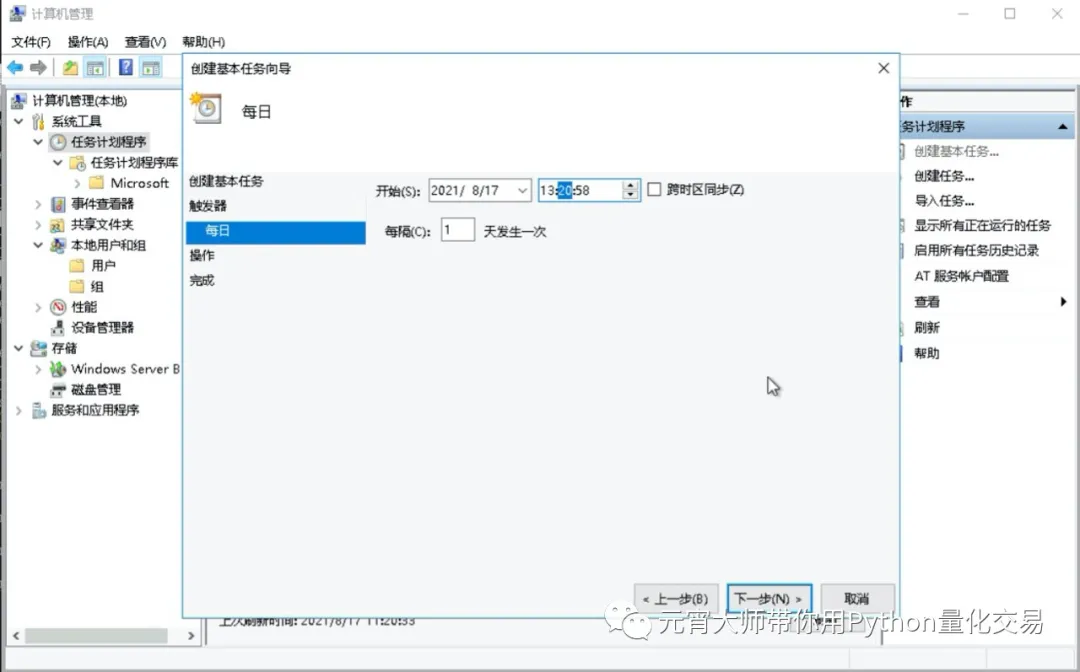This screenshot has height=672, width=1080.
Task: Click 刷新 in actions pane
Action: 926,328
